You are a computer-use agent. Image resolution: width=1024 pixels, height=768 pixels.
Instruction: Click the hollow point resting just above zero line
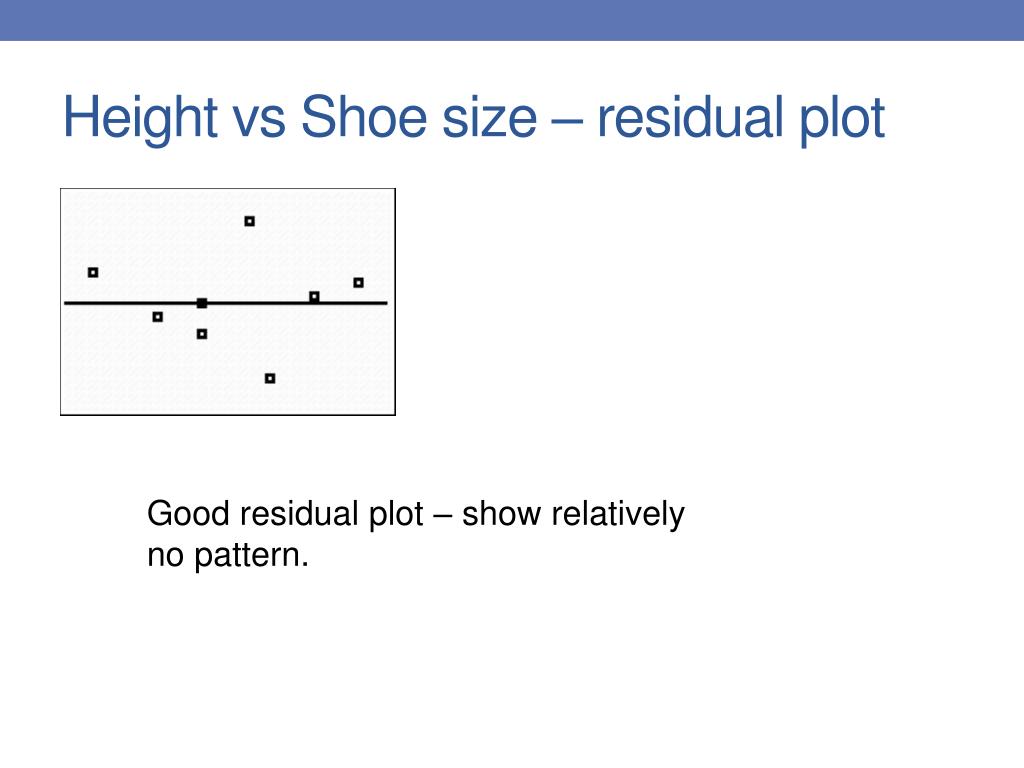pyautogui.click(x=314, y=296)
